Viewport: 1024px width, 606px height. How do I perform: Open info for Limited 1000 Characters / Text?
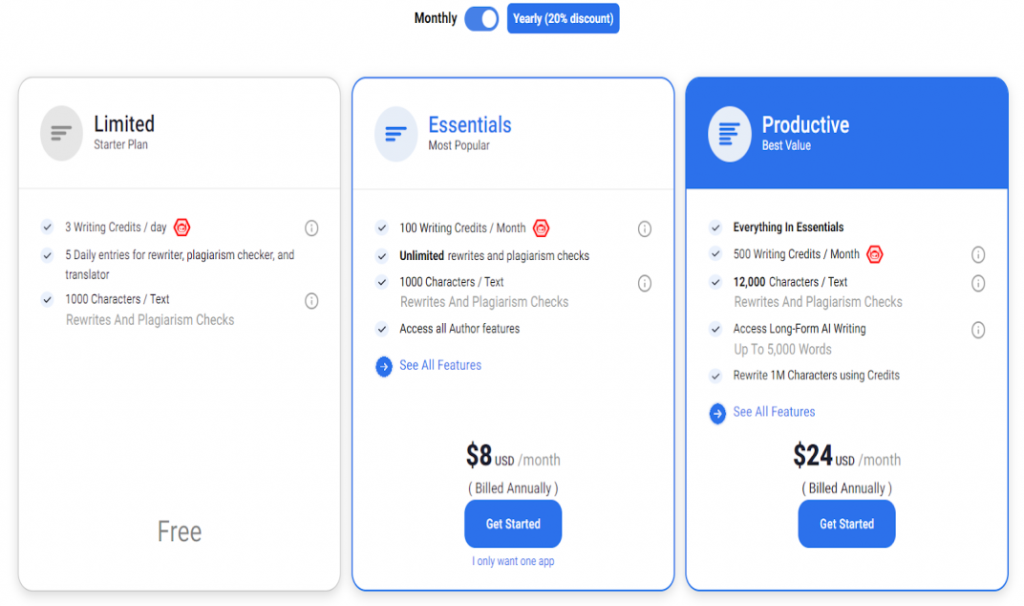point(312,300)
